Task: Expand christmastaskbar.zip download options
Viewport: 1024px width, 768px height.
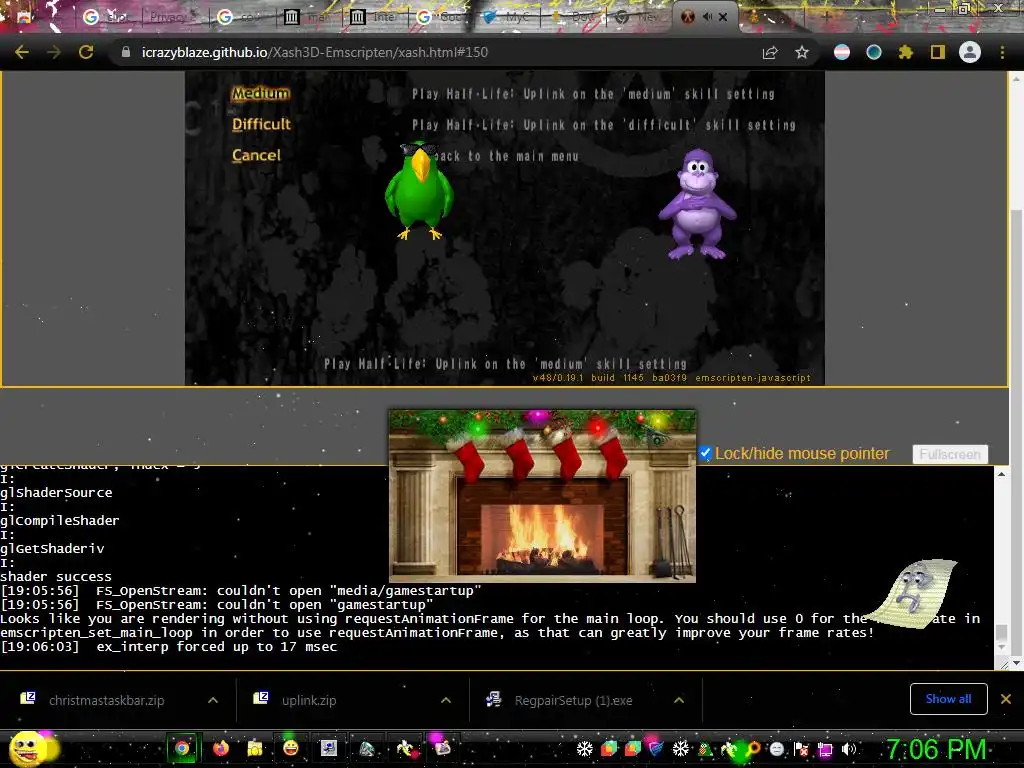Action: [x=213, y=700]
